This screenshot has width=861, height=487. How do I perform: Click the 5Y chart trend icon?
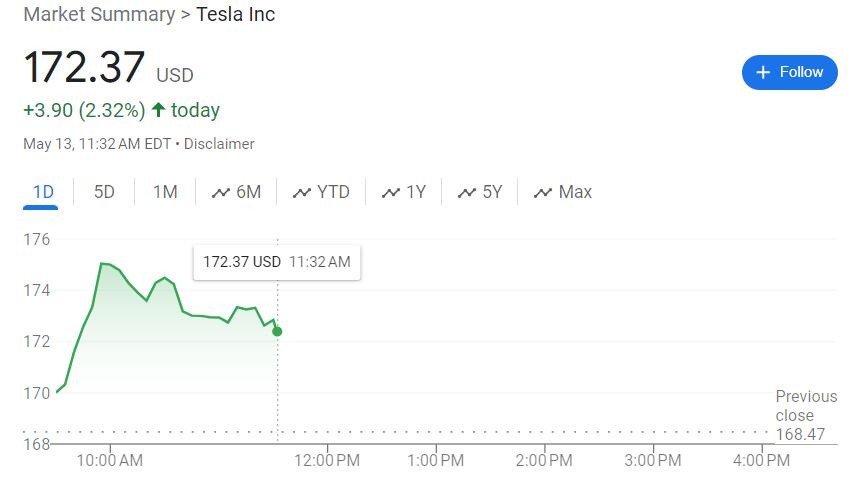(467, 192)
